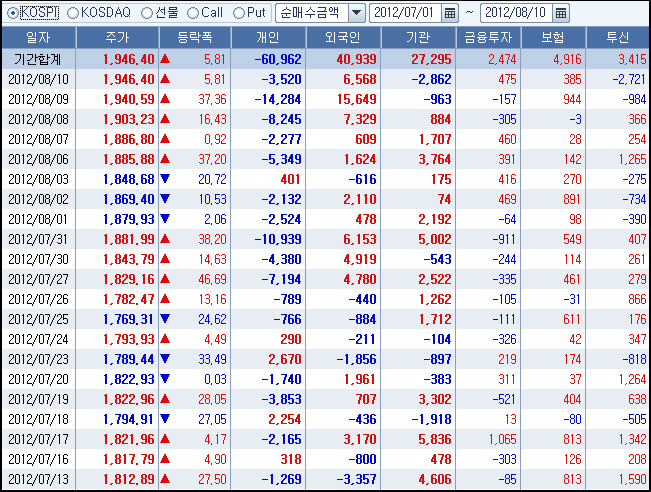Viewport: 651px width, 492px height.
Task: Click the insurance value 4,916
Action: pyautogui.click(x=567, y=59)
